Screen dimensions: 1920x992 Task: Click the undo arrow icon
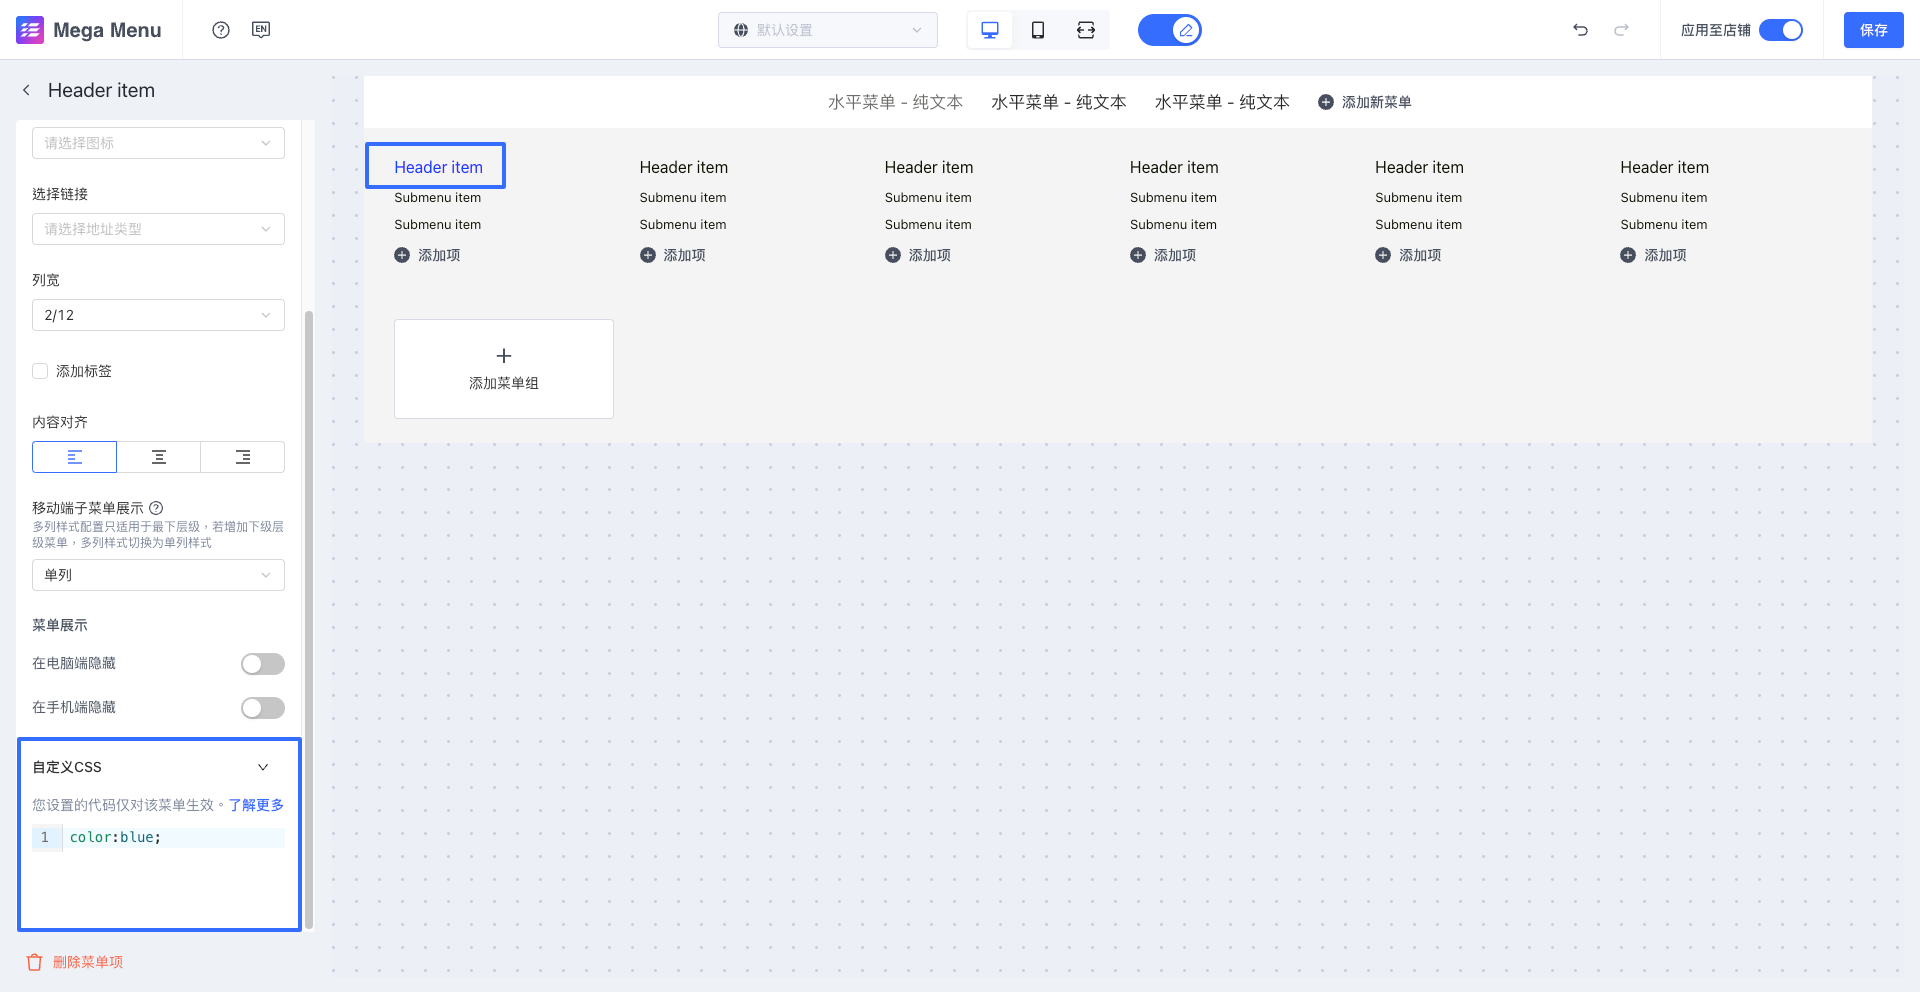(1580, 30)
